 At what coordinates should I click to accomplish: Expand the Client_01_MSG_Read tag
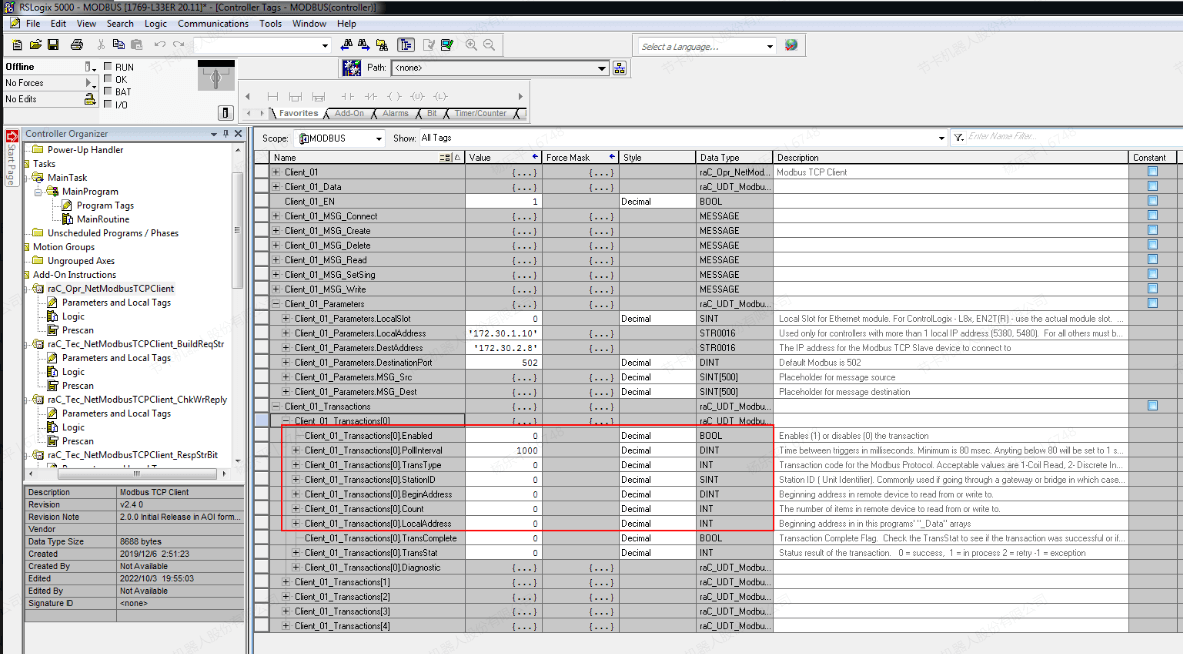click(277, 260)
